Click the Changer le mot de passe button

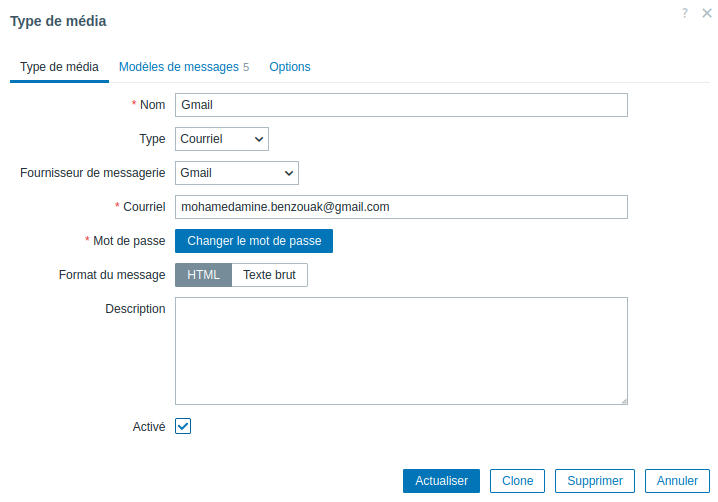(254, 241)
